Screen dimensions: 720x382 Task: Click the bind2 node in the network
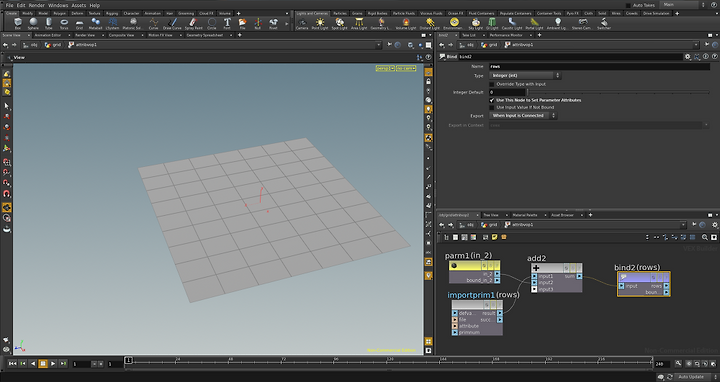644,284
